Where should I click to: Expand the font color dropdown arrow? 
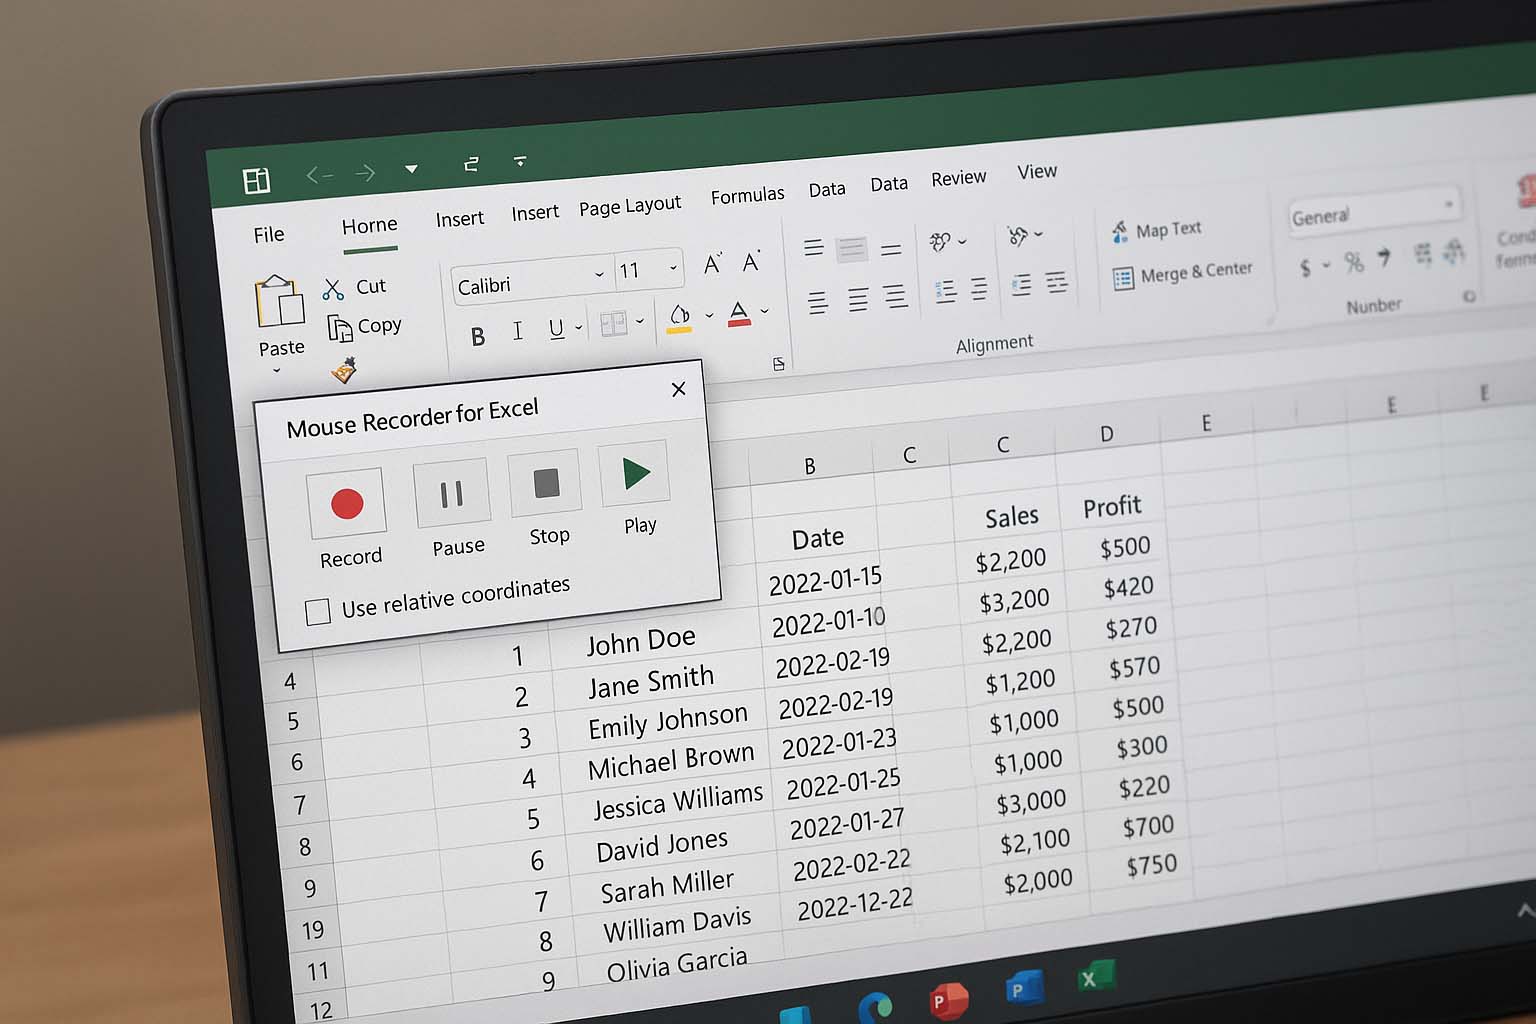764,310
